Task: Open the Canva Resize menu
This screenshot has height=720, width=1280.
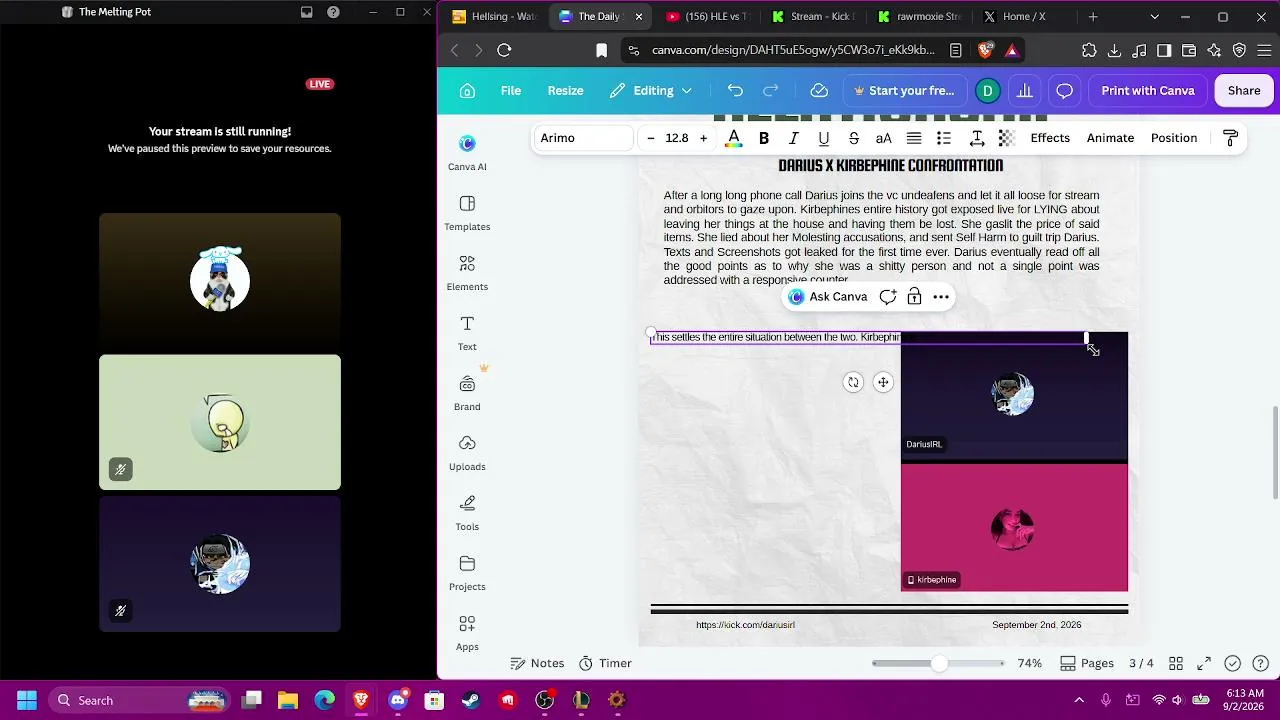Action: 565,91
